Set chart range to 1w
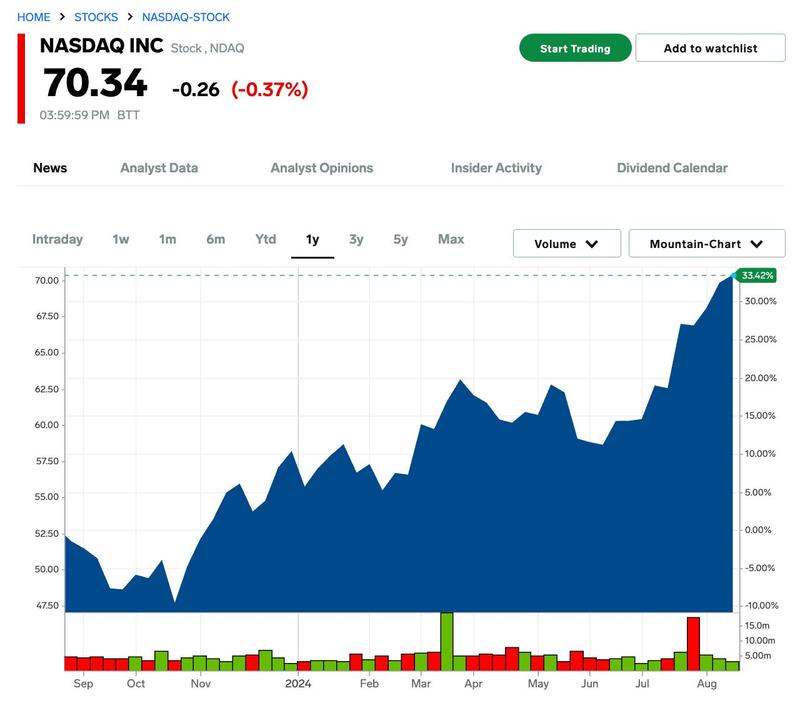The height and width of the screenshot is (701, 800). (121, 239)
